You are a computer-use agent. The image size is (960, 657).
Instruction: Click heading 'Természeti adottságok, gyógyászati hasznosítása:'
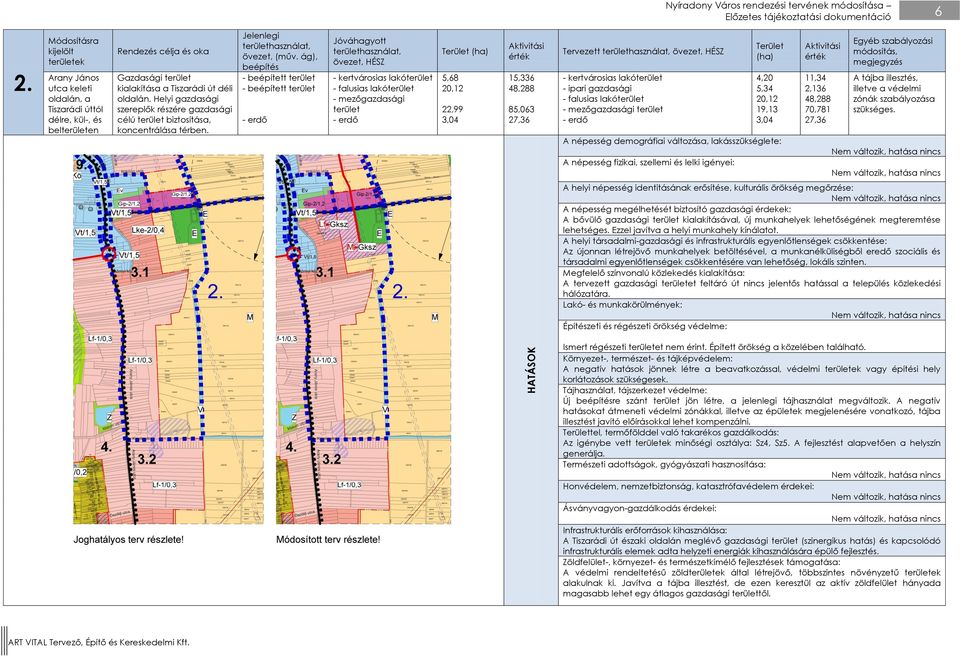(664, 464)
